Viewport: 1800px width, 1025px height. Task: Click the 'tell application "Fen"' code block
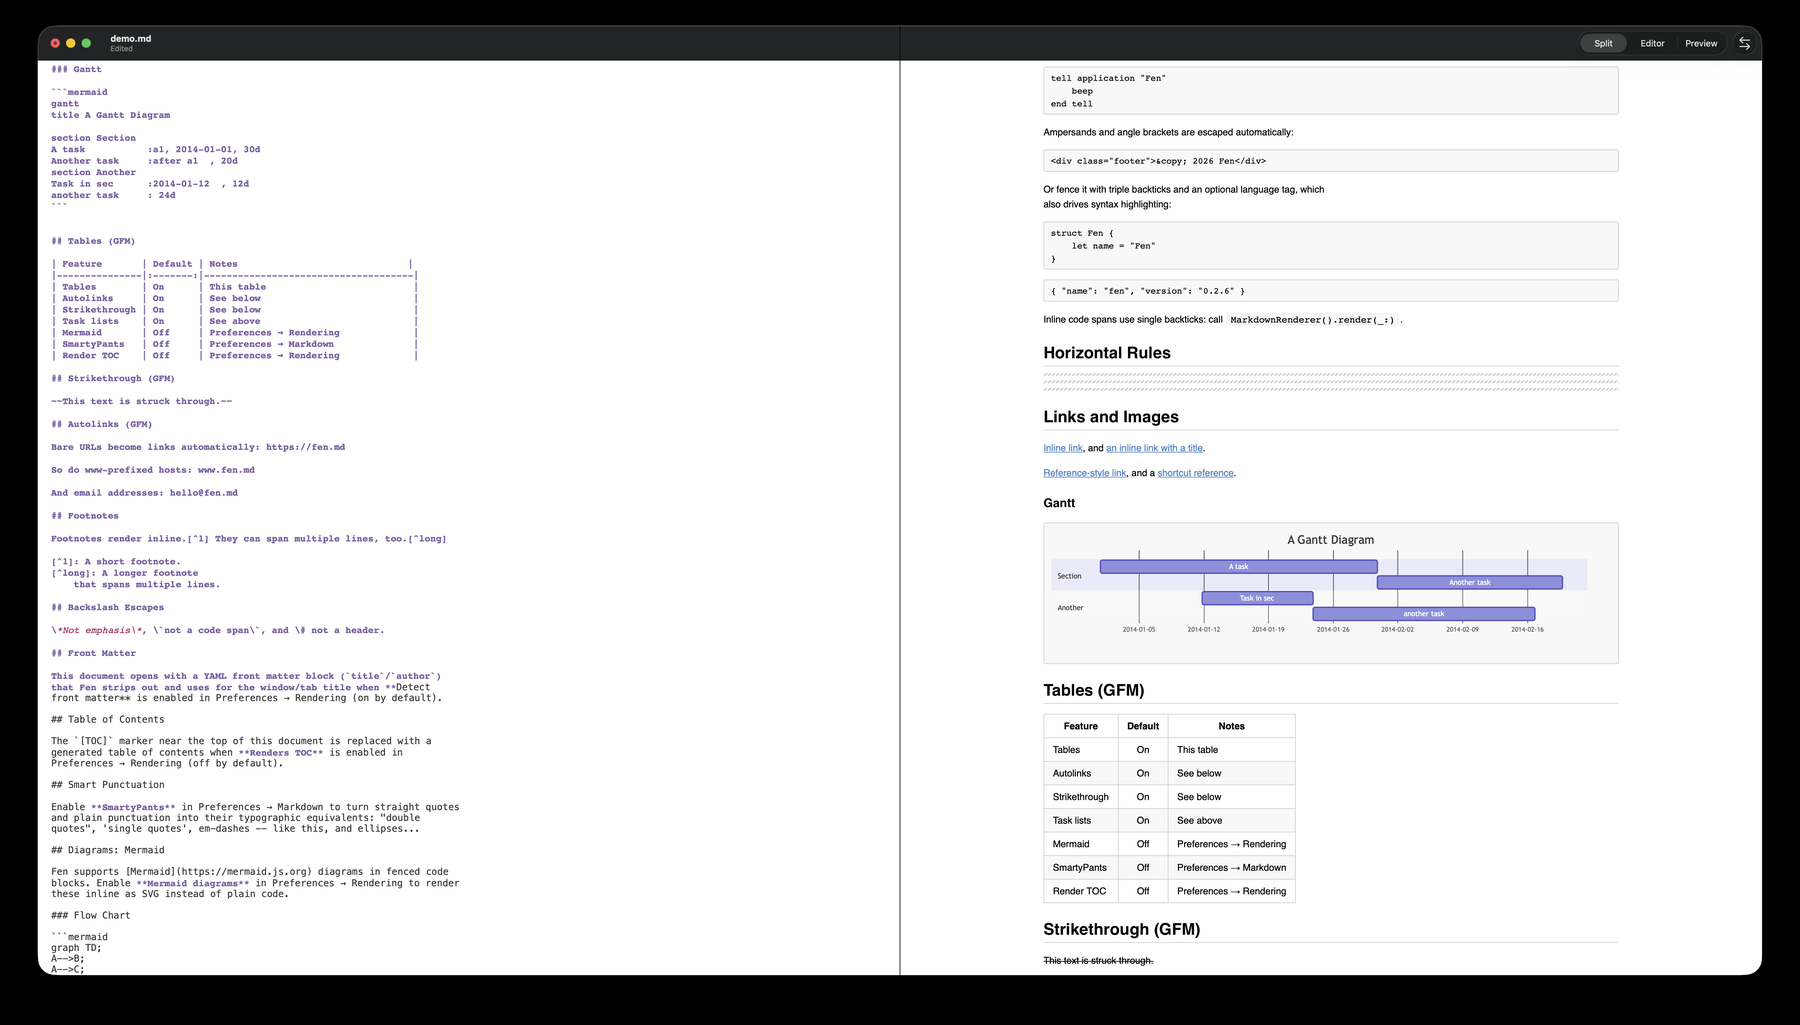(1330, 91)
